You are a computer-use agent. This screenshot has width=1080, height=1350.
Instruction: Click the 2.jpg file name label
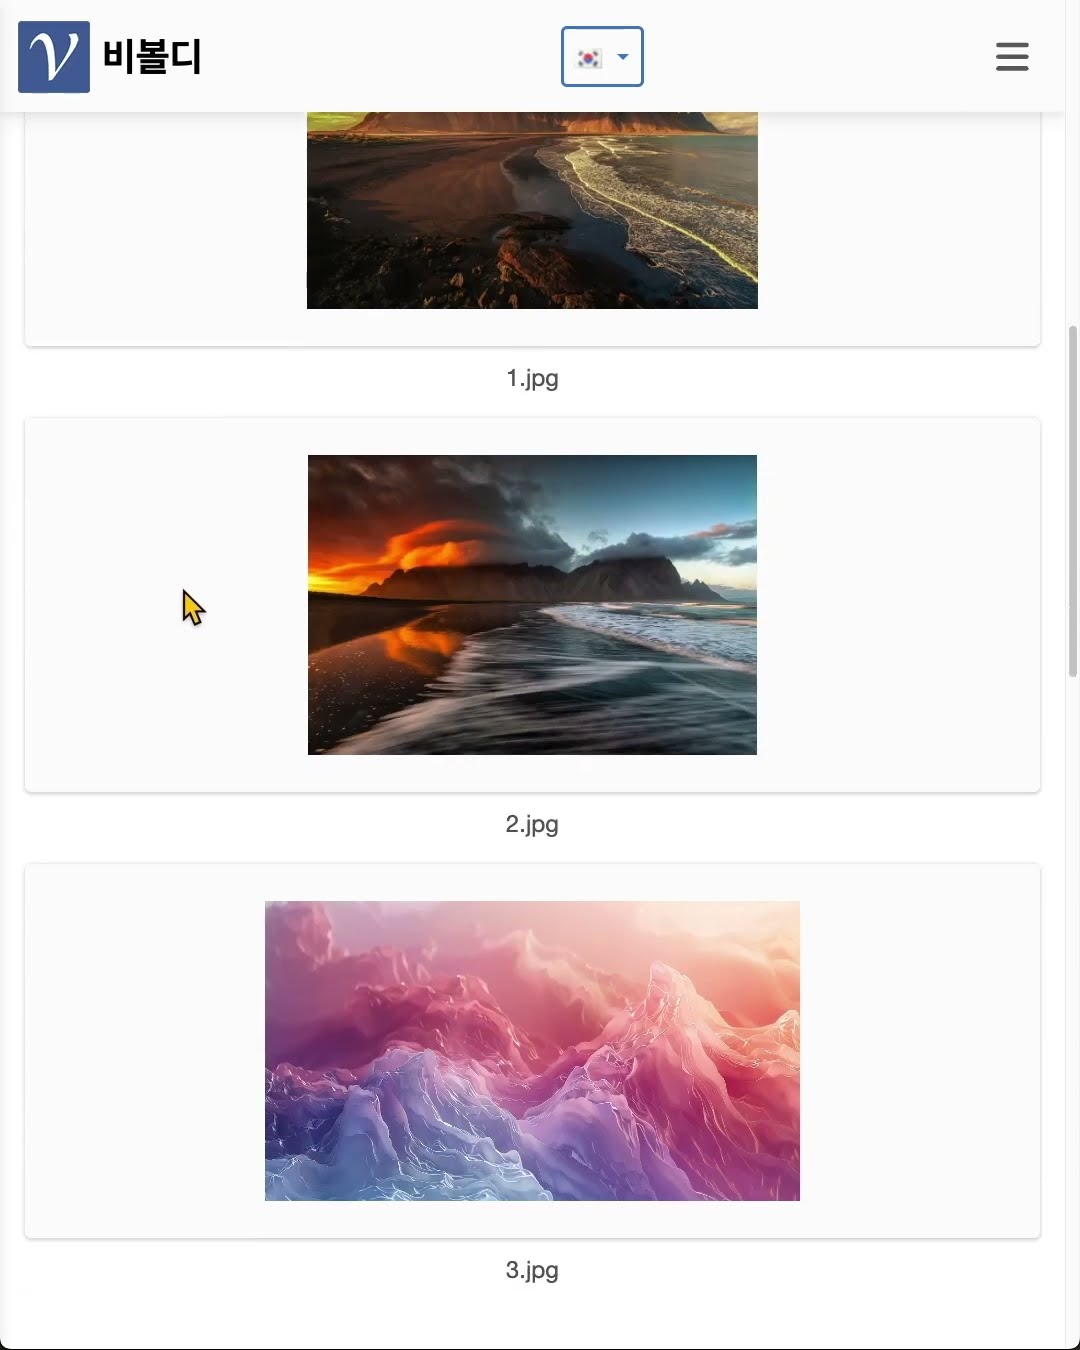(532, 824)
